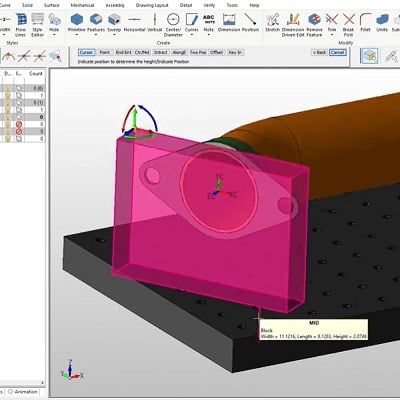Expand the Sweep dropdown arrow
The image size is (400, 400).
pyautogui.click(x=114, y=35)
